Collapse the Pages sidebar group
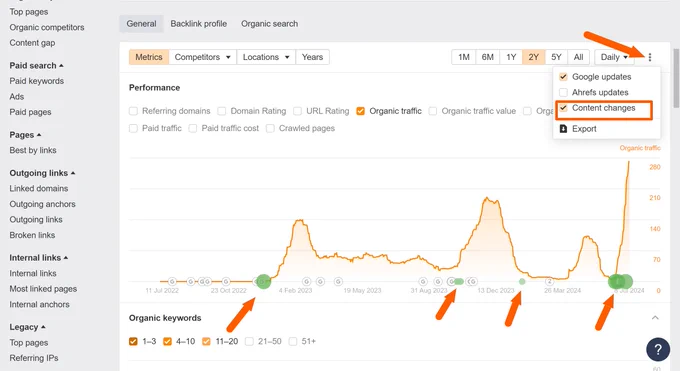This screenshot has height=371, width=680. coord(25,135)
